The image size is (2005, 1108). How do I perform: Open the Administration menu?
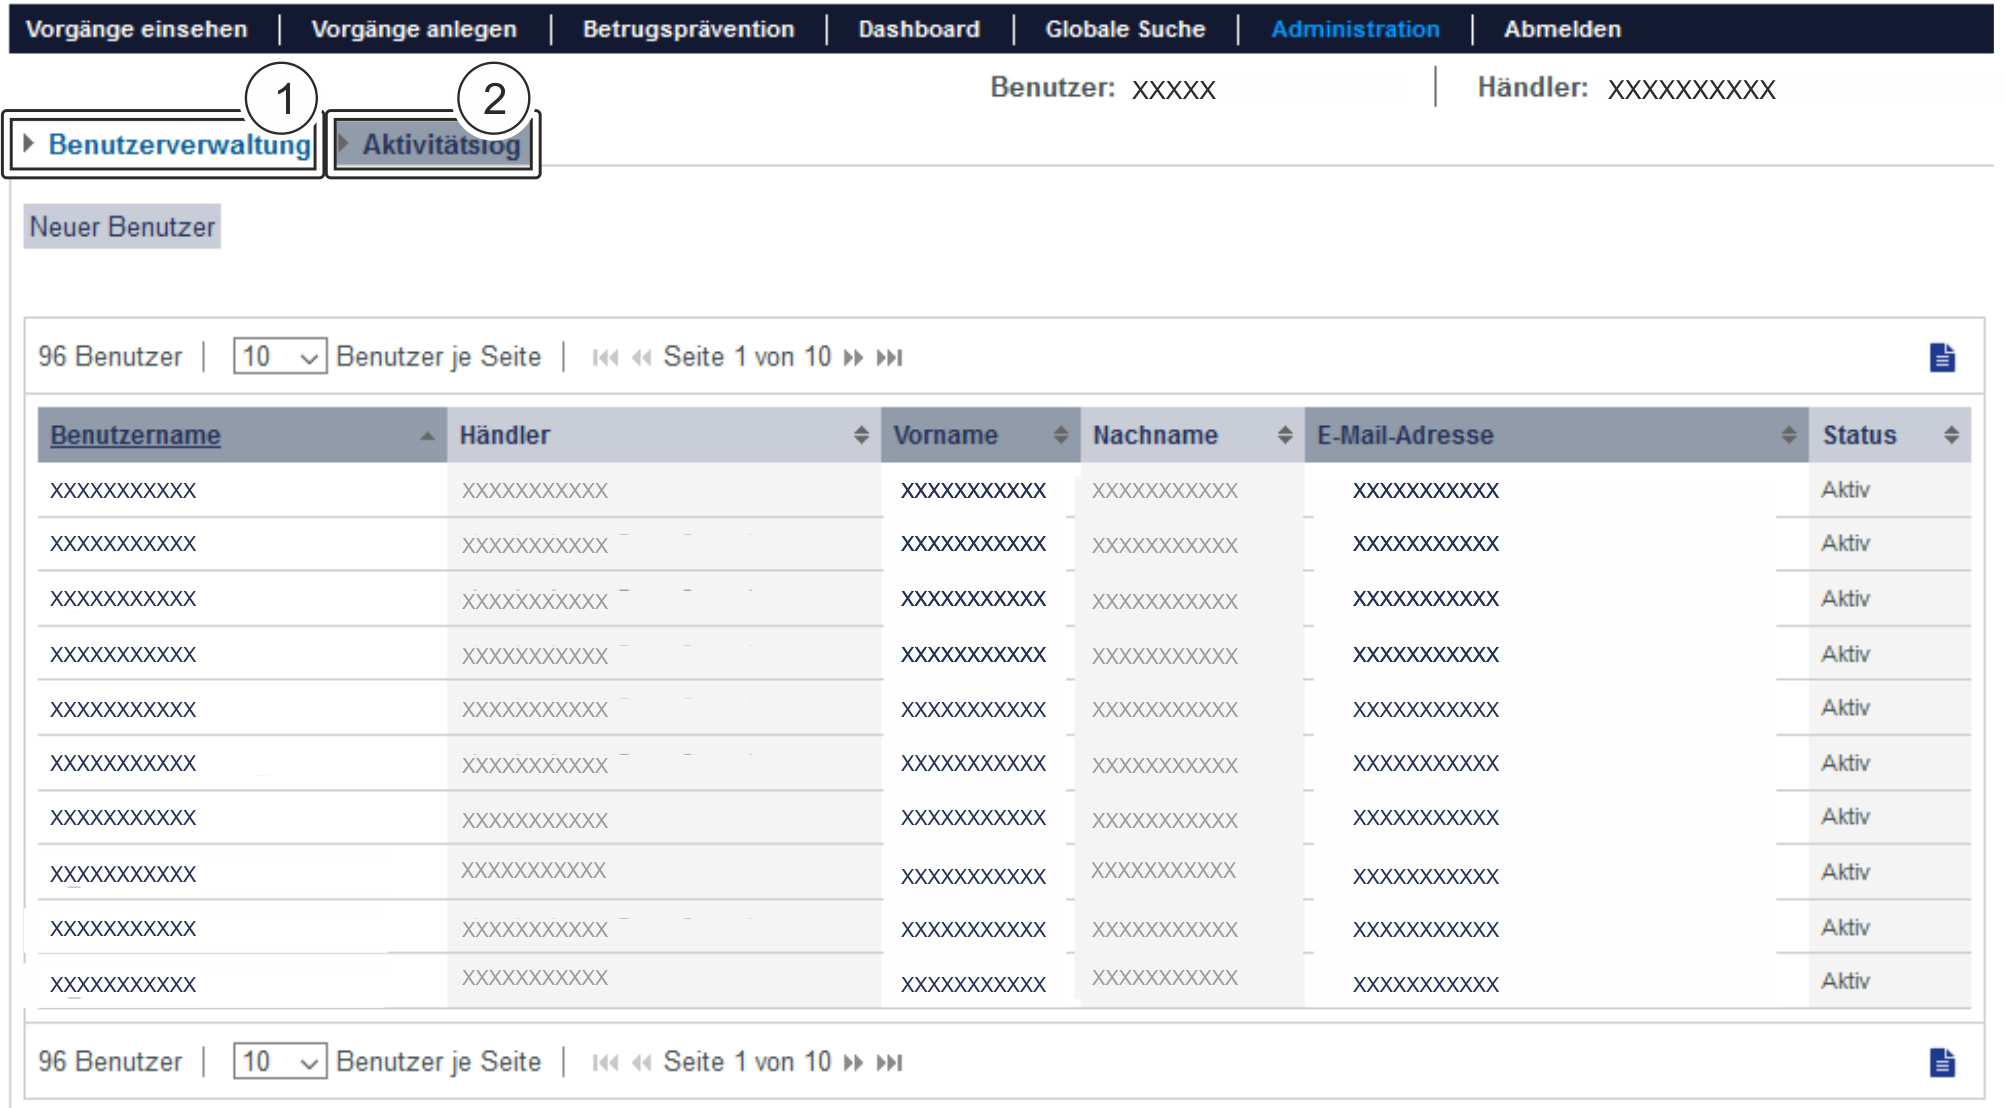1355,29
